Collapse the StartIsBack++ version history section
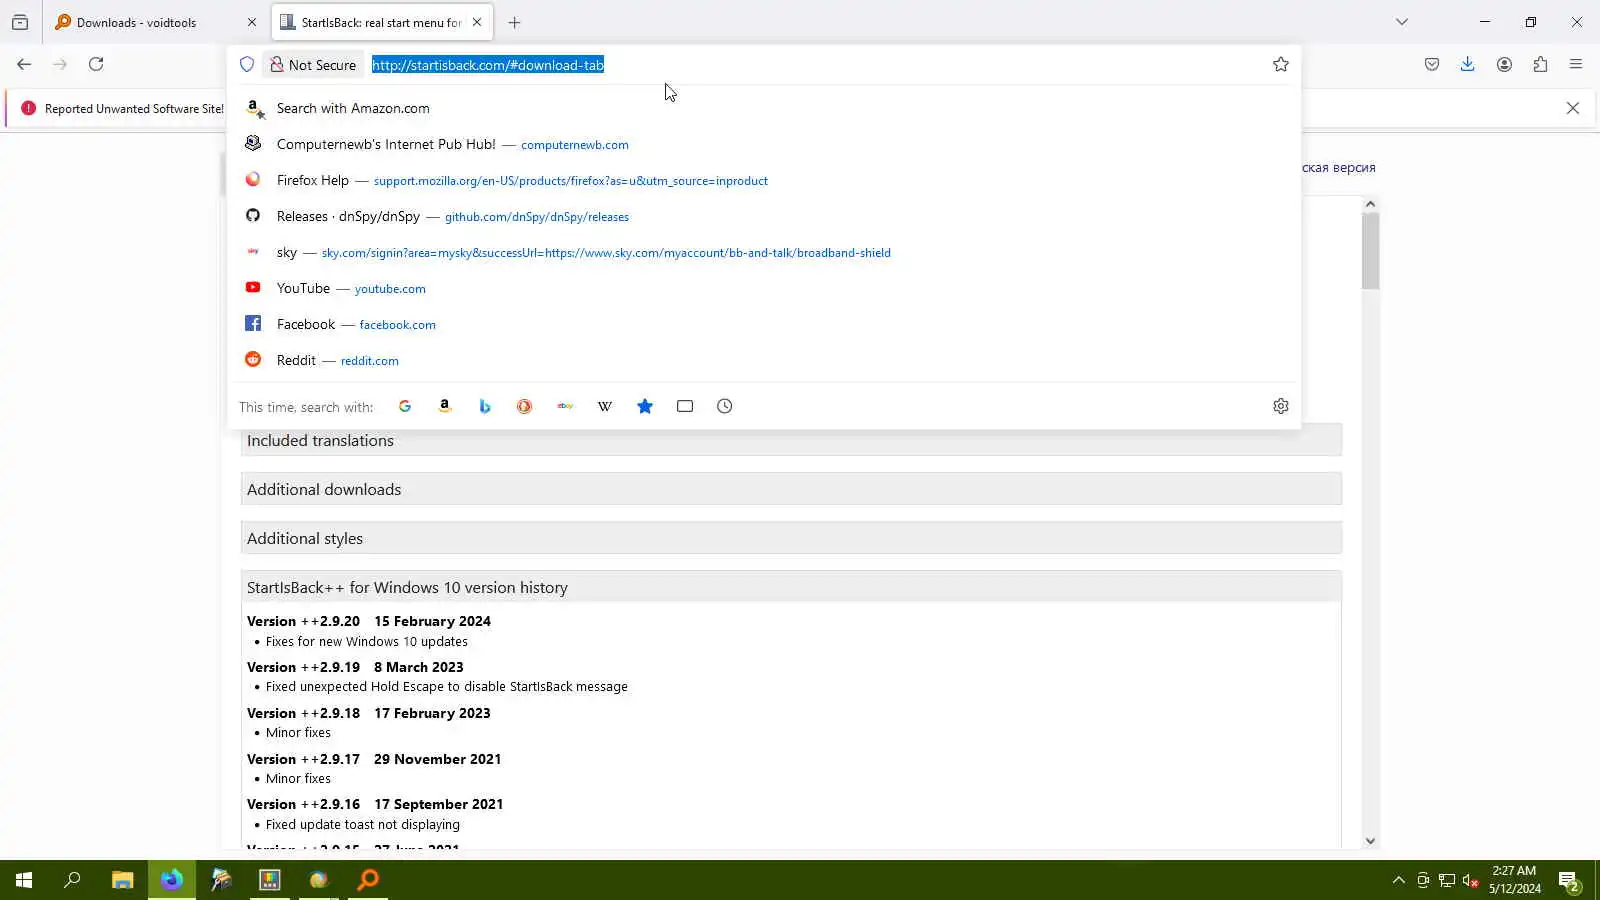The image size is (1600, 900). pos(791,587)
